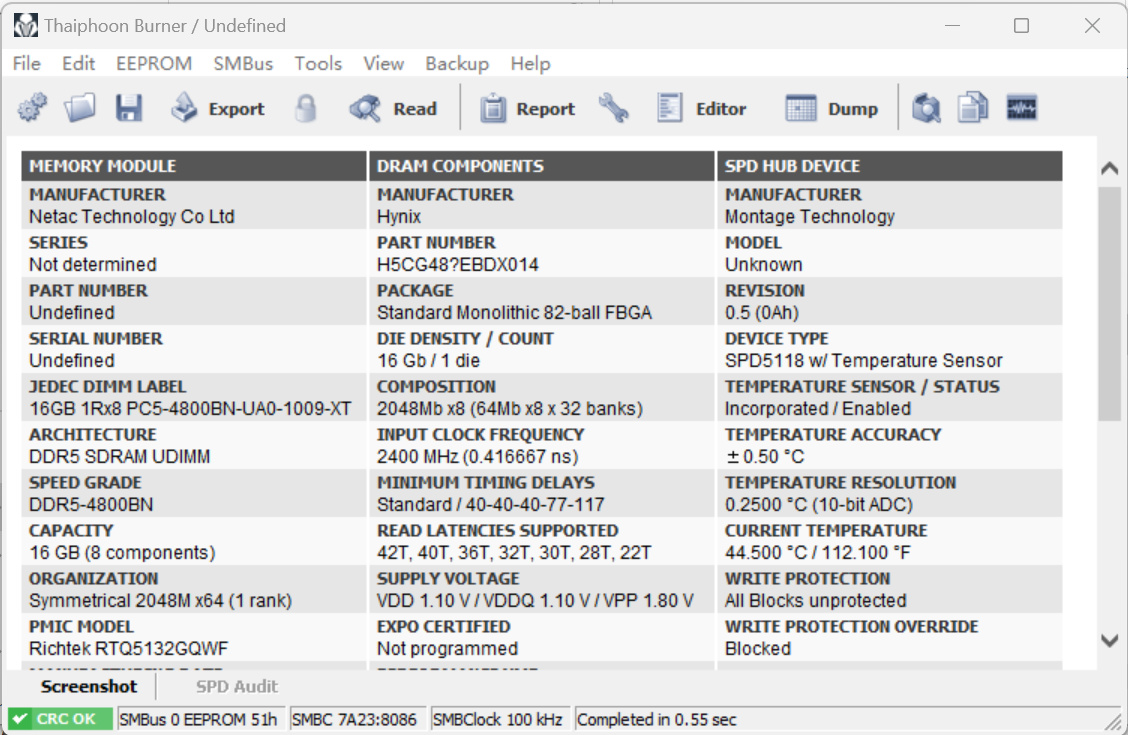Viewport: 1128px width, 735px height.
Task: Click composition 2048Mb x8 value
Action: coord(510,408)
